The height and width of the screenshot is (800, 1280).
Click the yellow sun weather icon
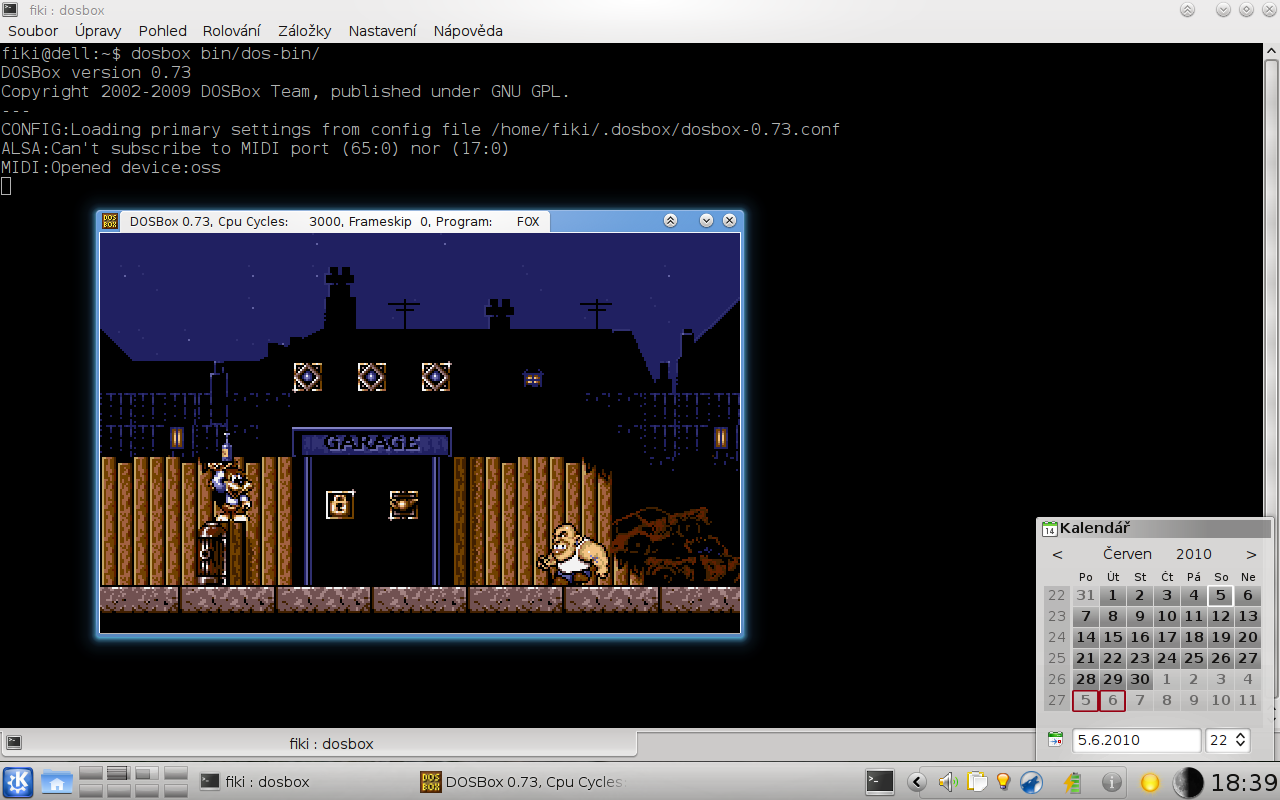[1151, 782]
